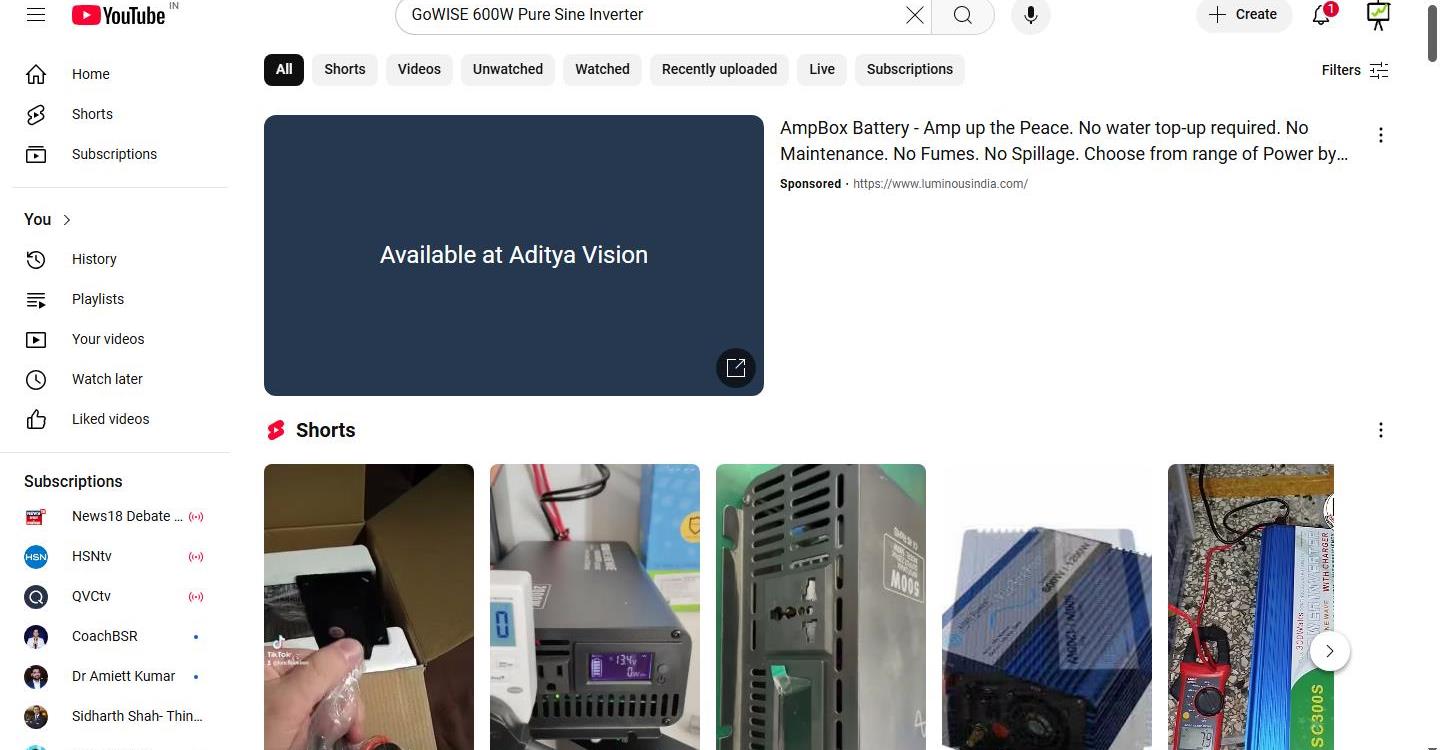Click the page vertical scrollbar

coord(1433,35)
